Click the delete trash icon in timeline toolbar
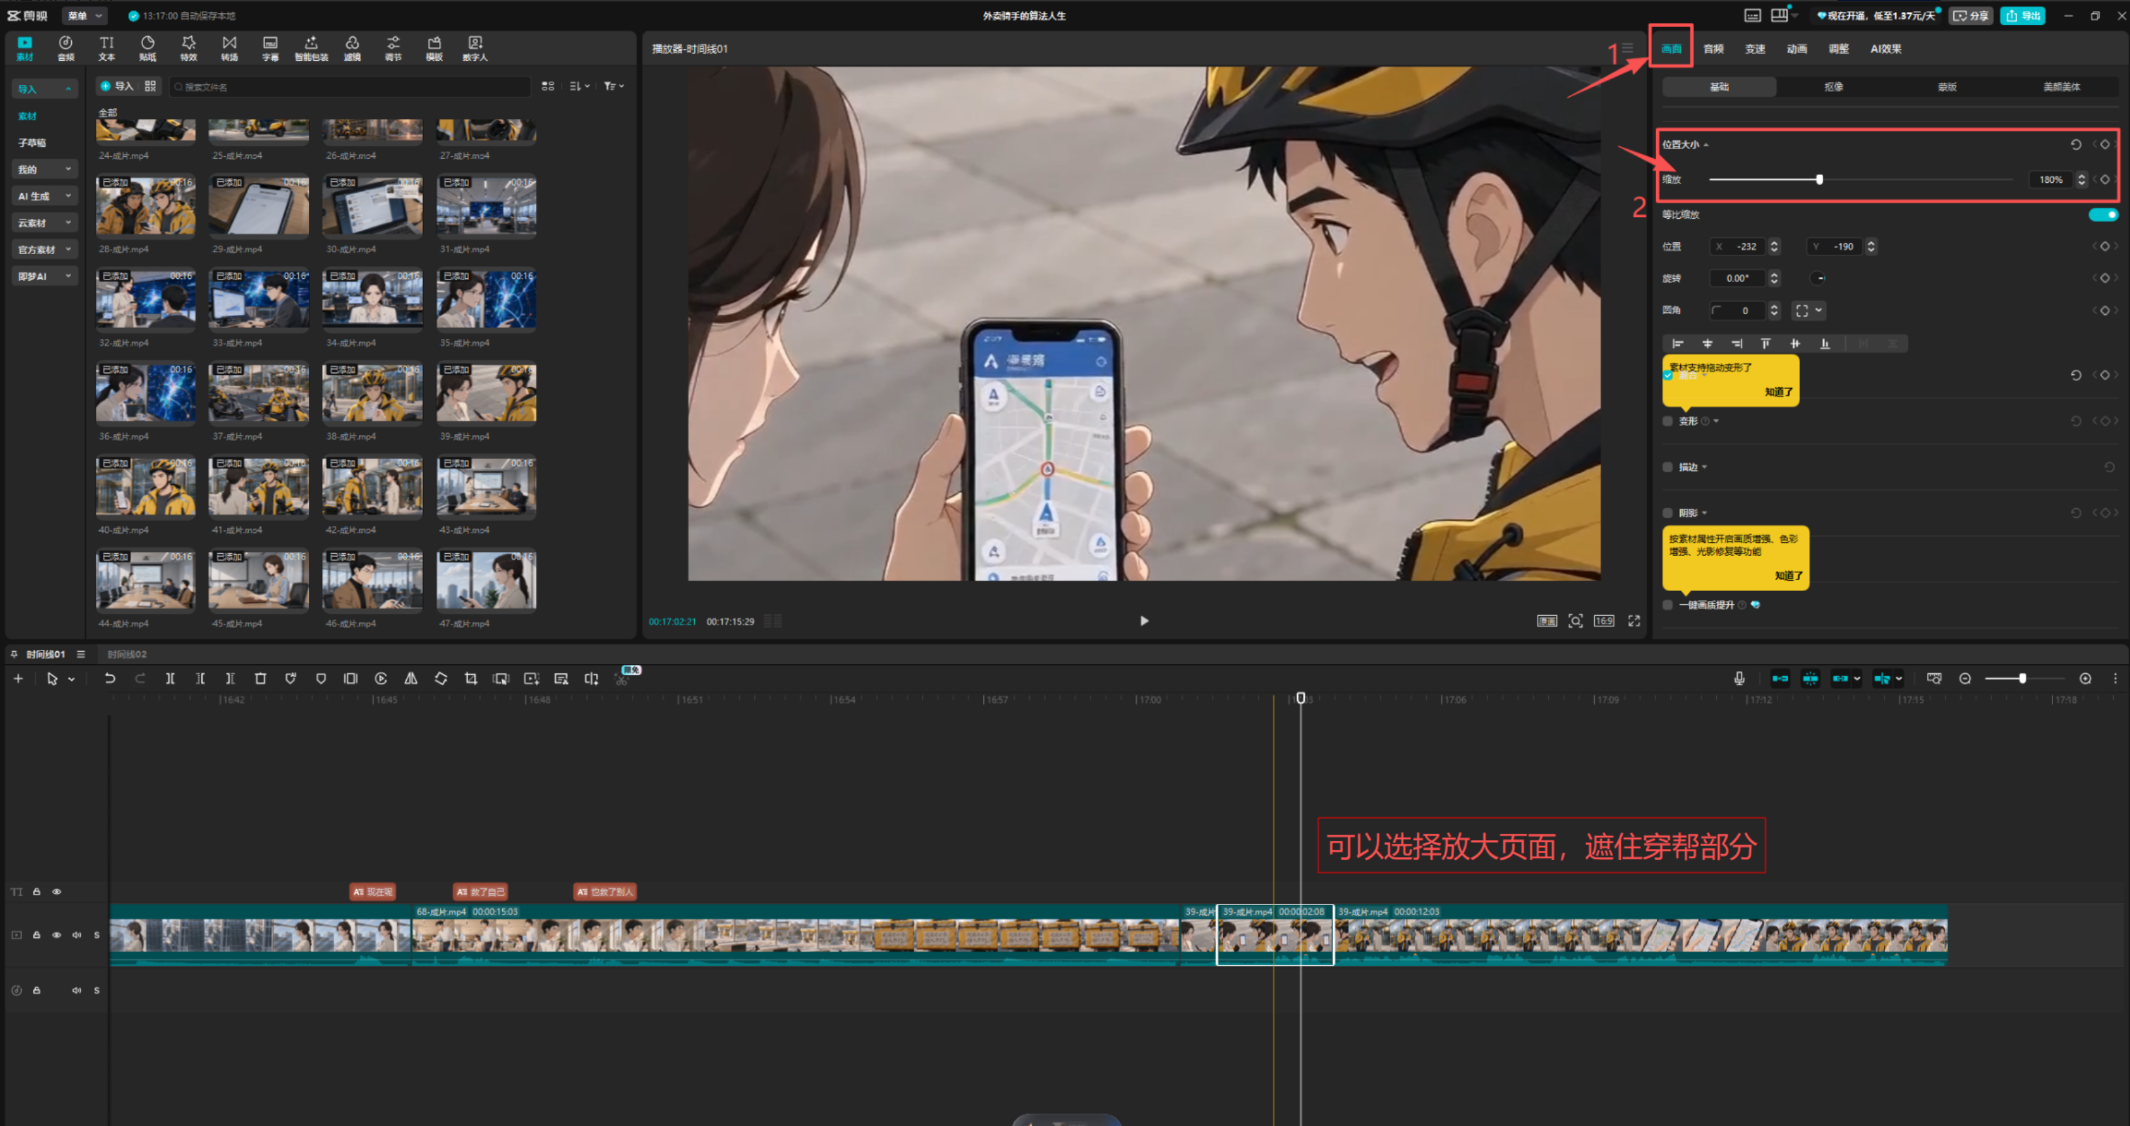 tap(260, 678)
